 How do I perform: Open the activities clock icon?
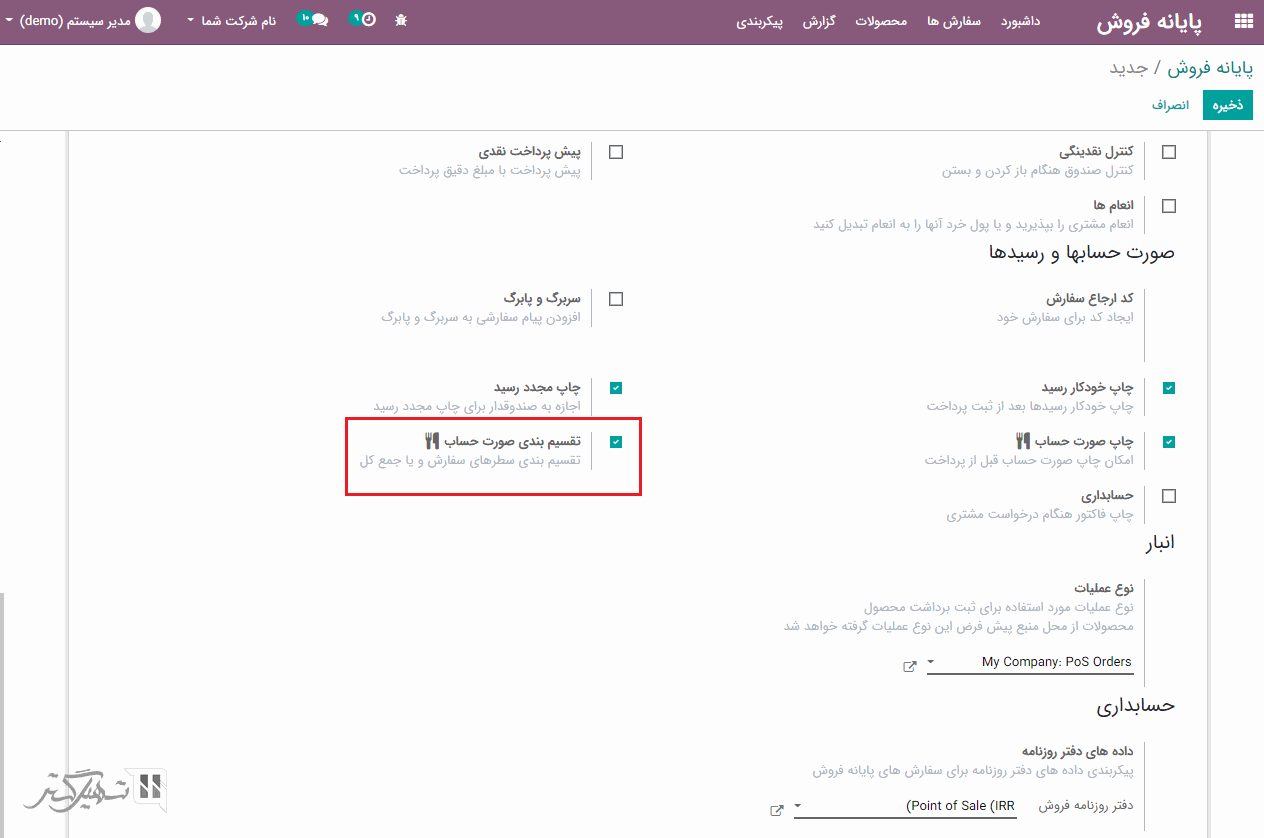(x=366, y=20)
